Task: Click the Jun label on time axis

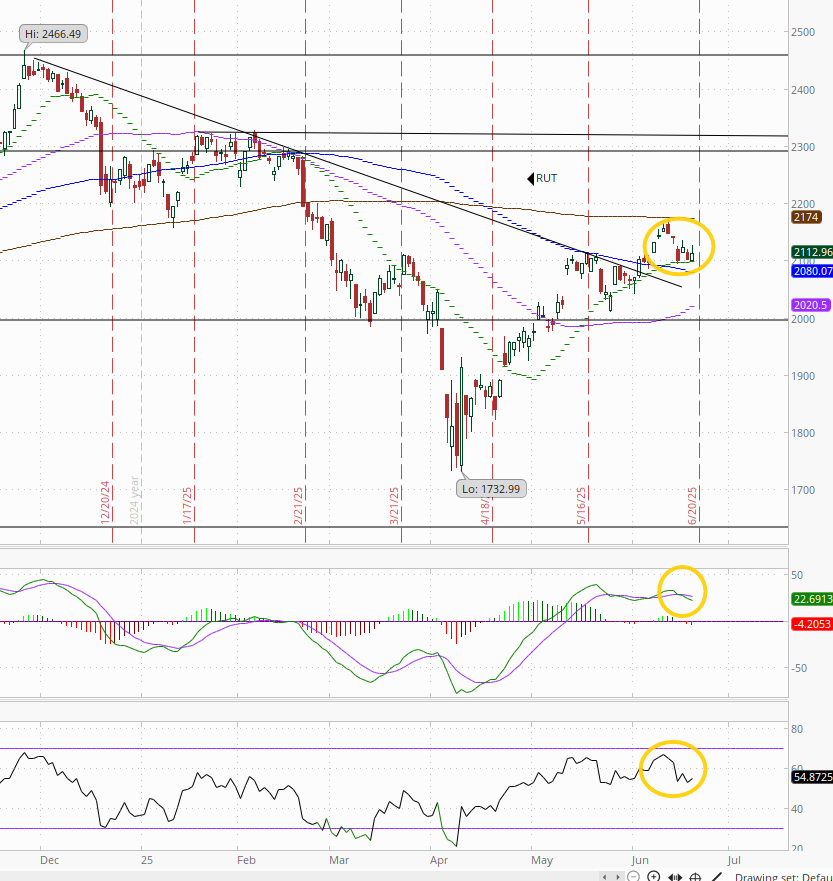Action: tap(640, 860)
